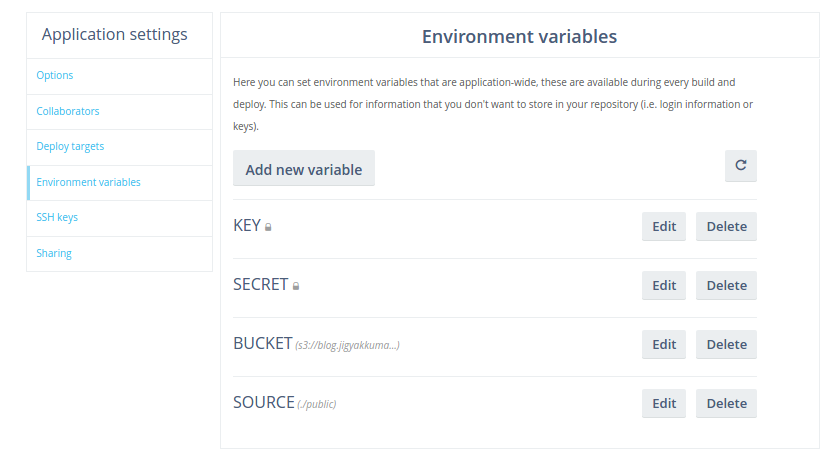Viewport: 835px width, 470px height.
Task: Delete the KEY variable
Action: [x=726, y=226]
